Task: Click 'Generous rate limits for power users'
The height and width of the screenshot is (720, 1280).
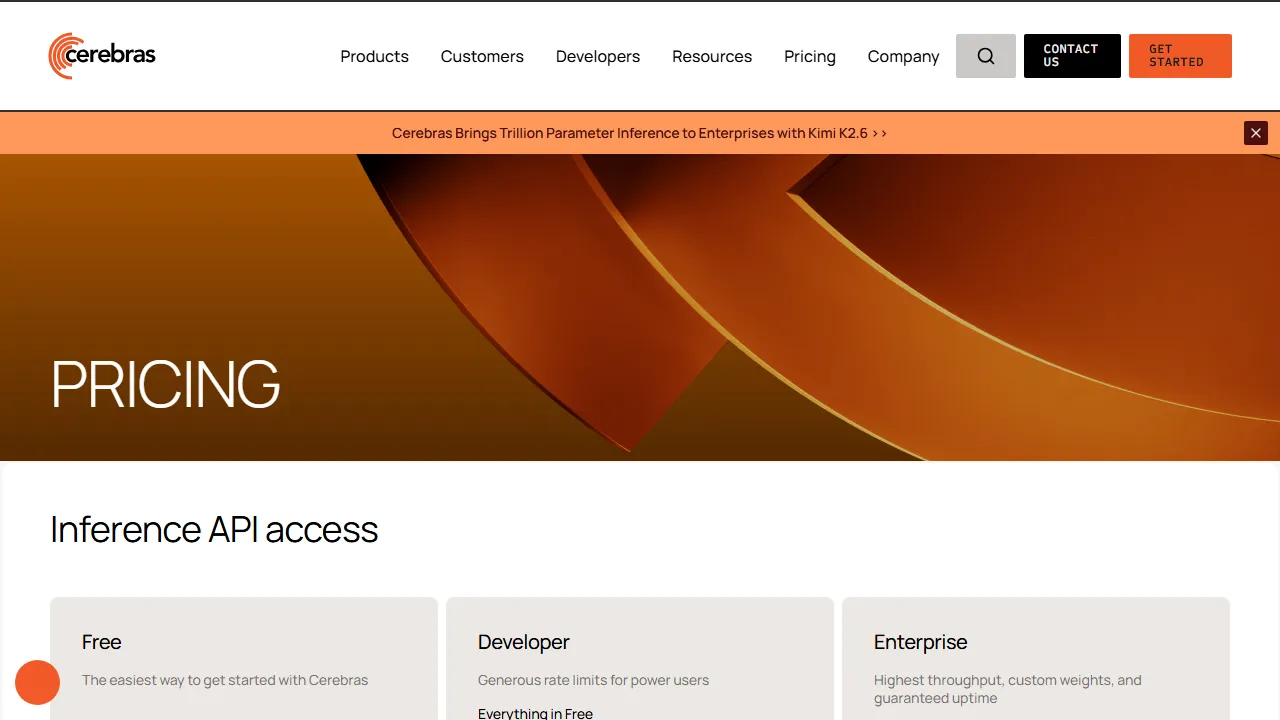Action: click(x=593, y=680)
